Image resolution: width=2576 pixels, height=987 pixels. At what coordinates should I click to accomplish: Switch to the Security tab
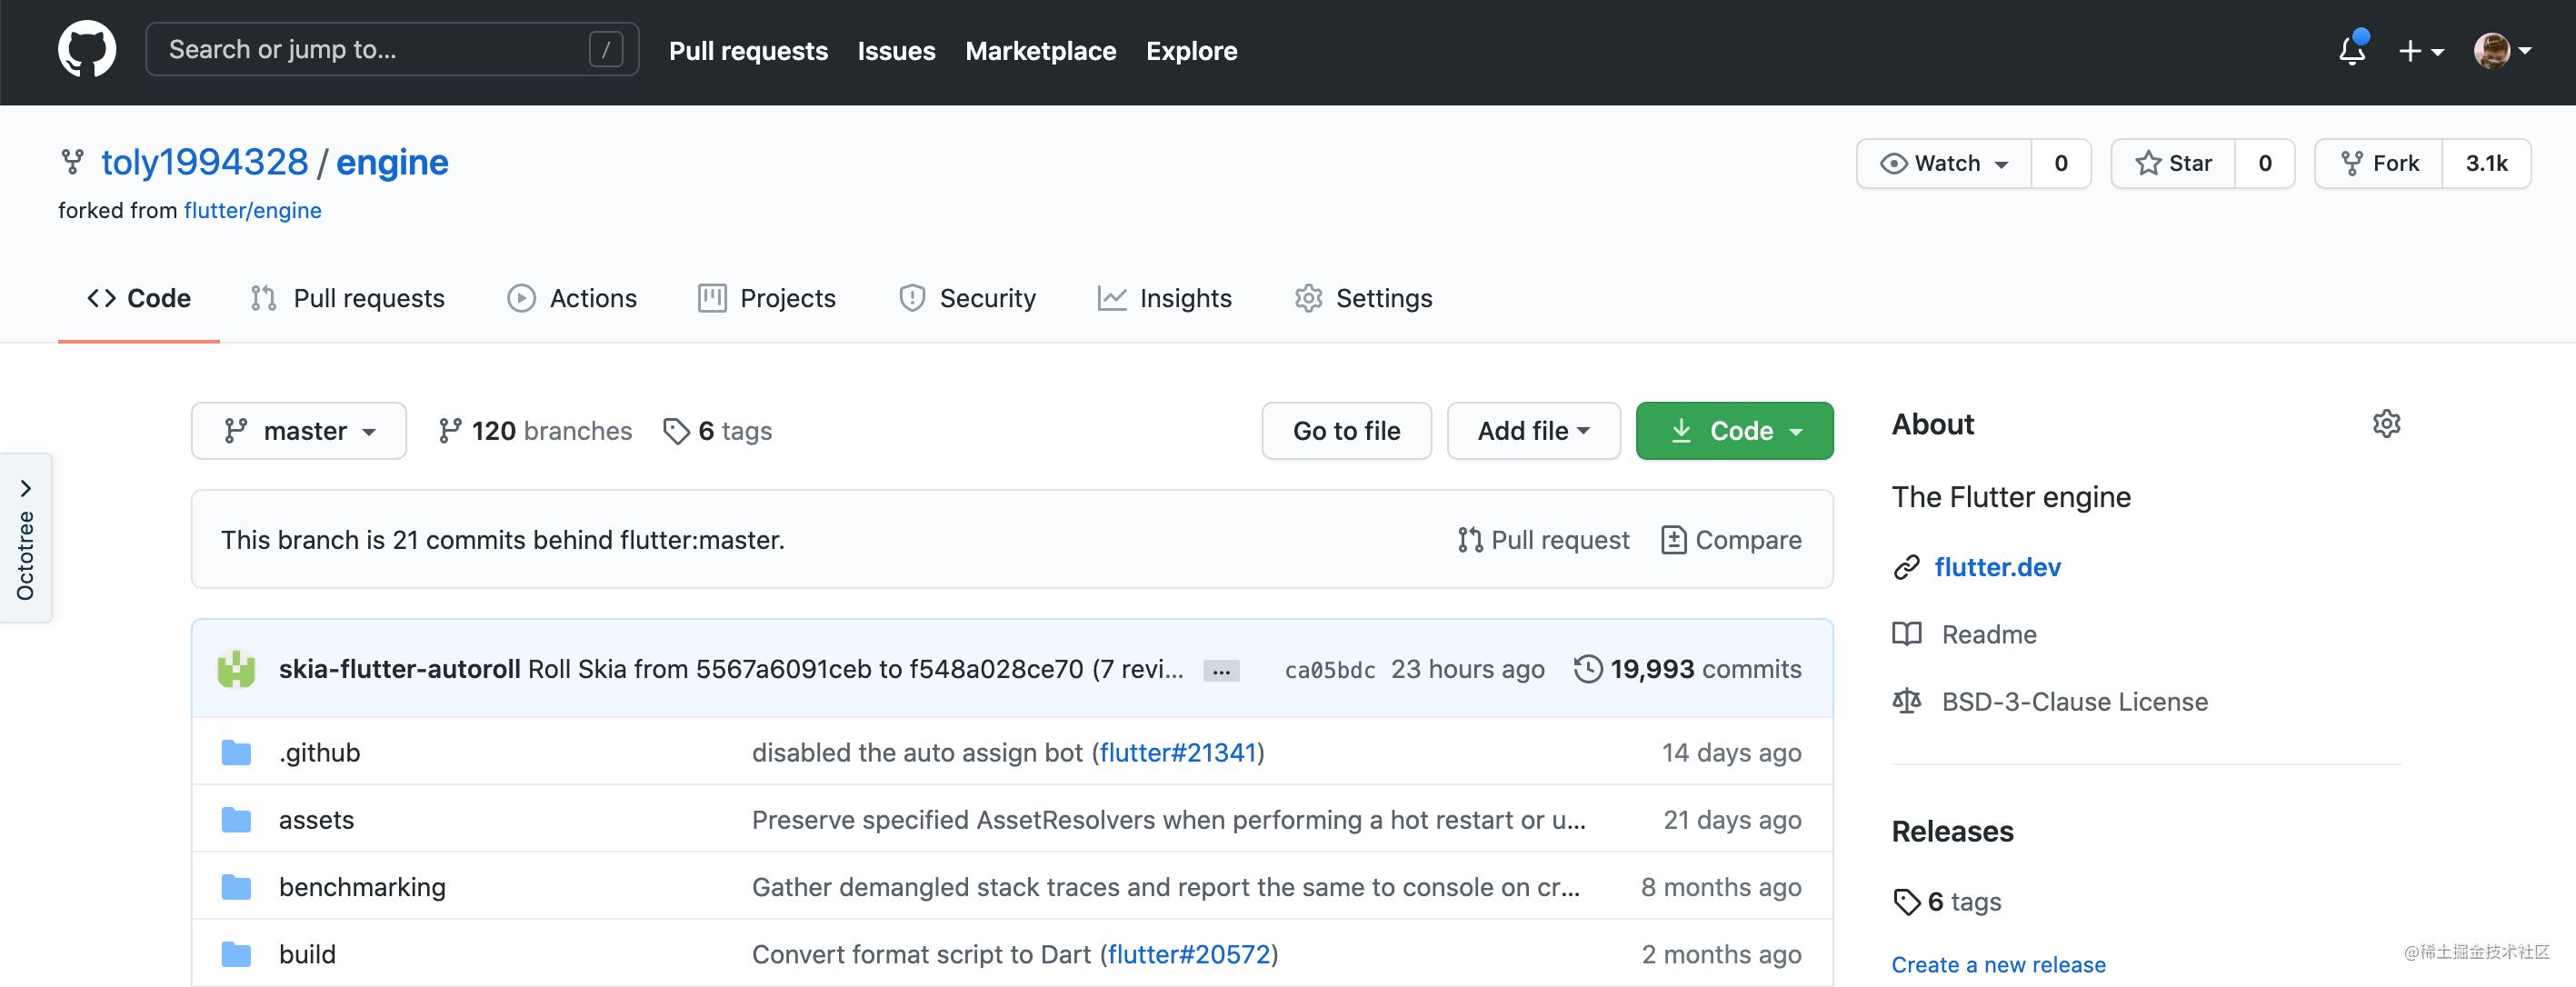click(x=967, y=298)
